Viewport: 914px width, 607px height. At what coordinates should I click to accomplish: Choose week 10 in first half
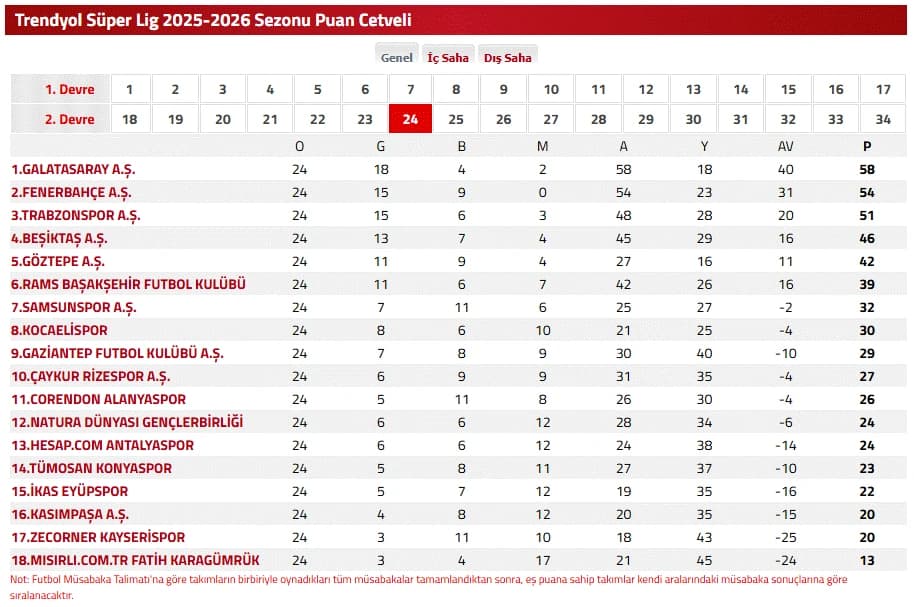tap(551, 89)
